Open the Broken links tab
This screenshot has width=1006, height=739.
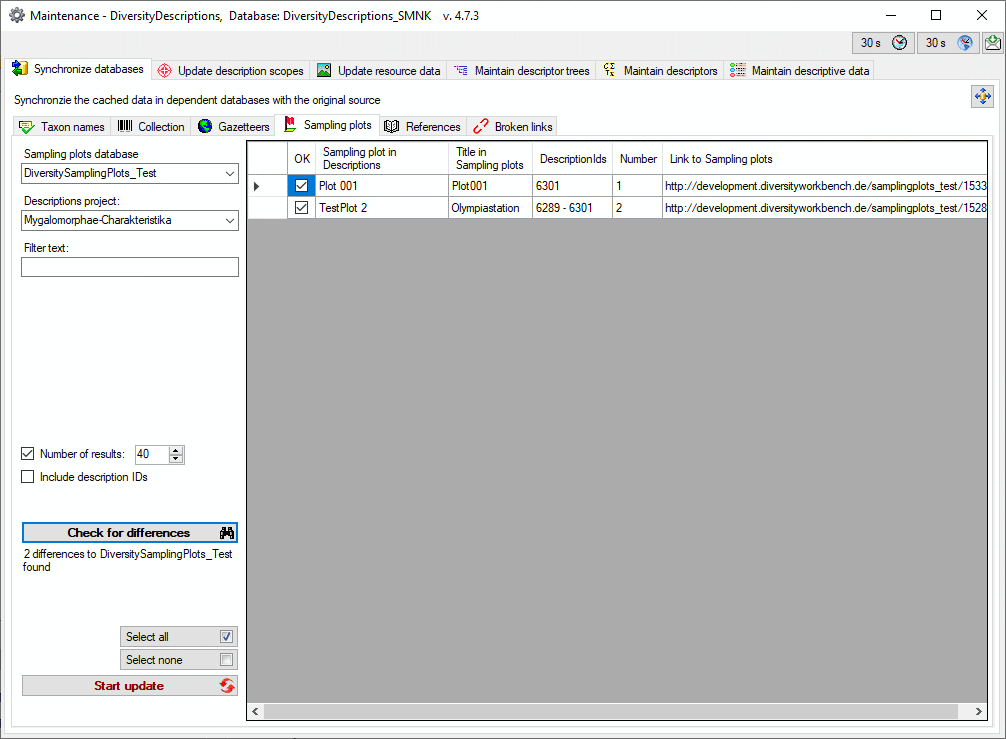pyautogui.click(x=512, y=127)
